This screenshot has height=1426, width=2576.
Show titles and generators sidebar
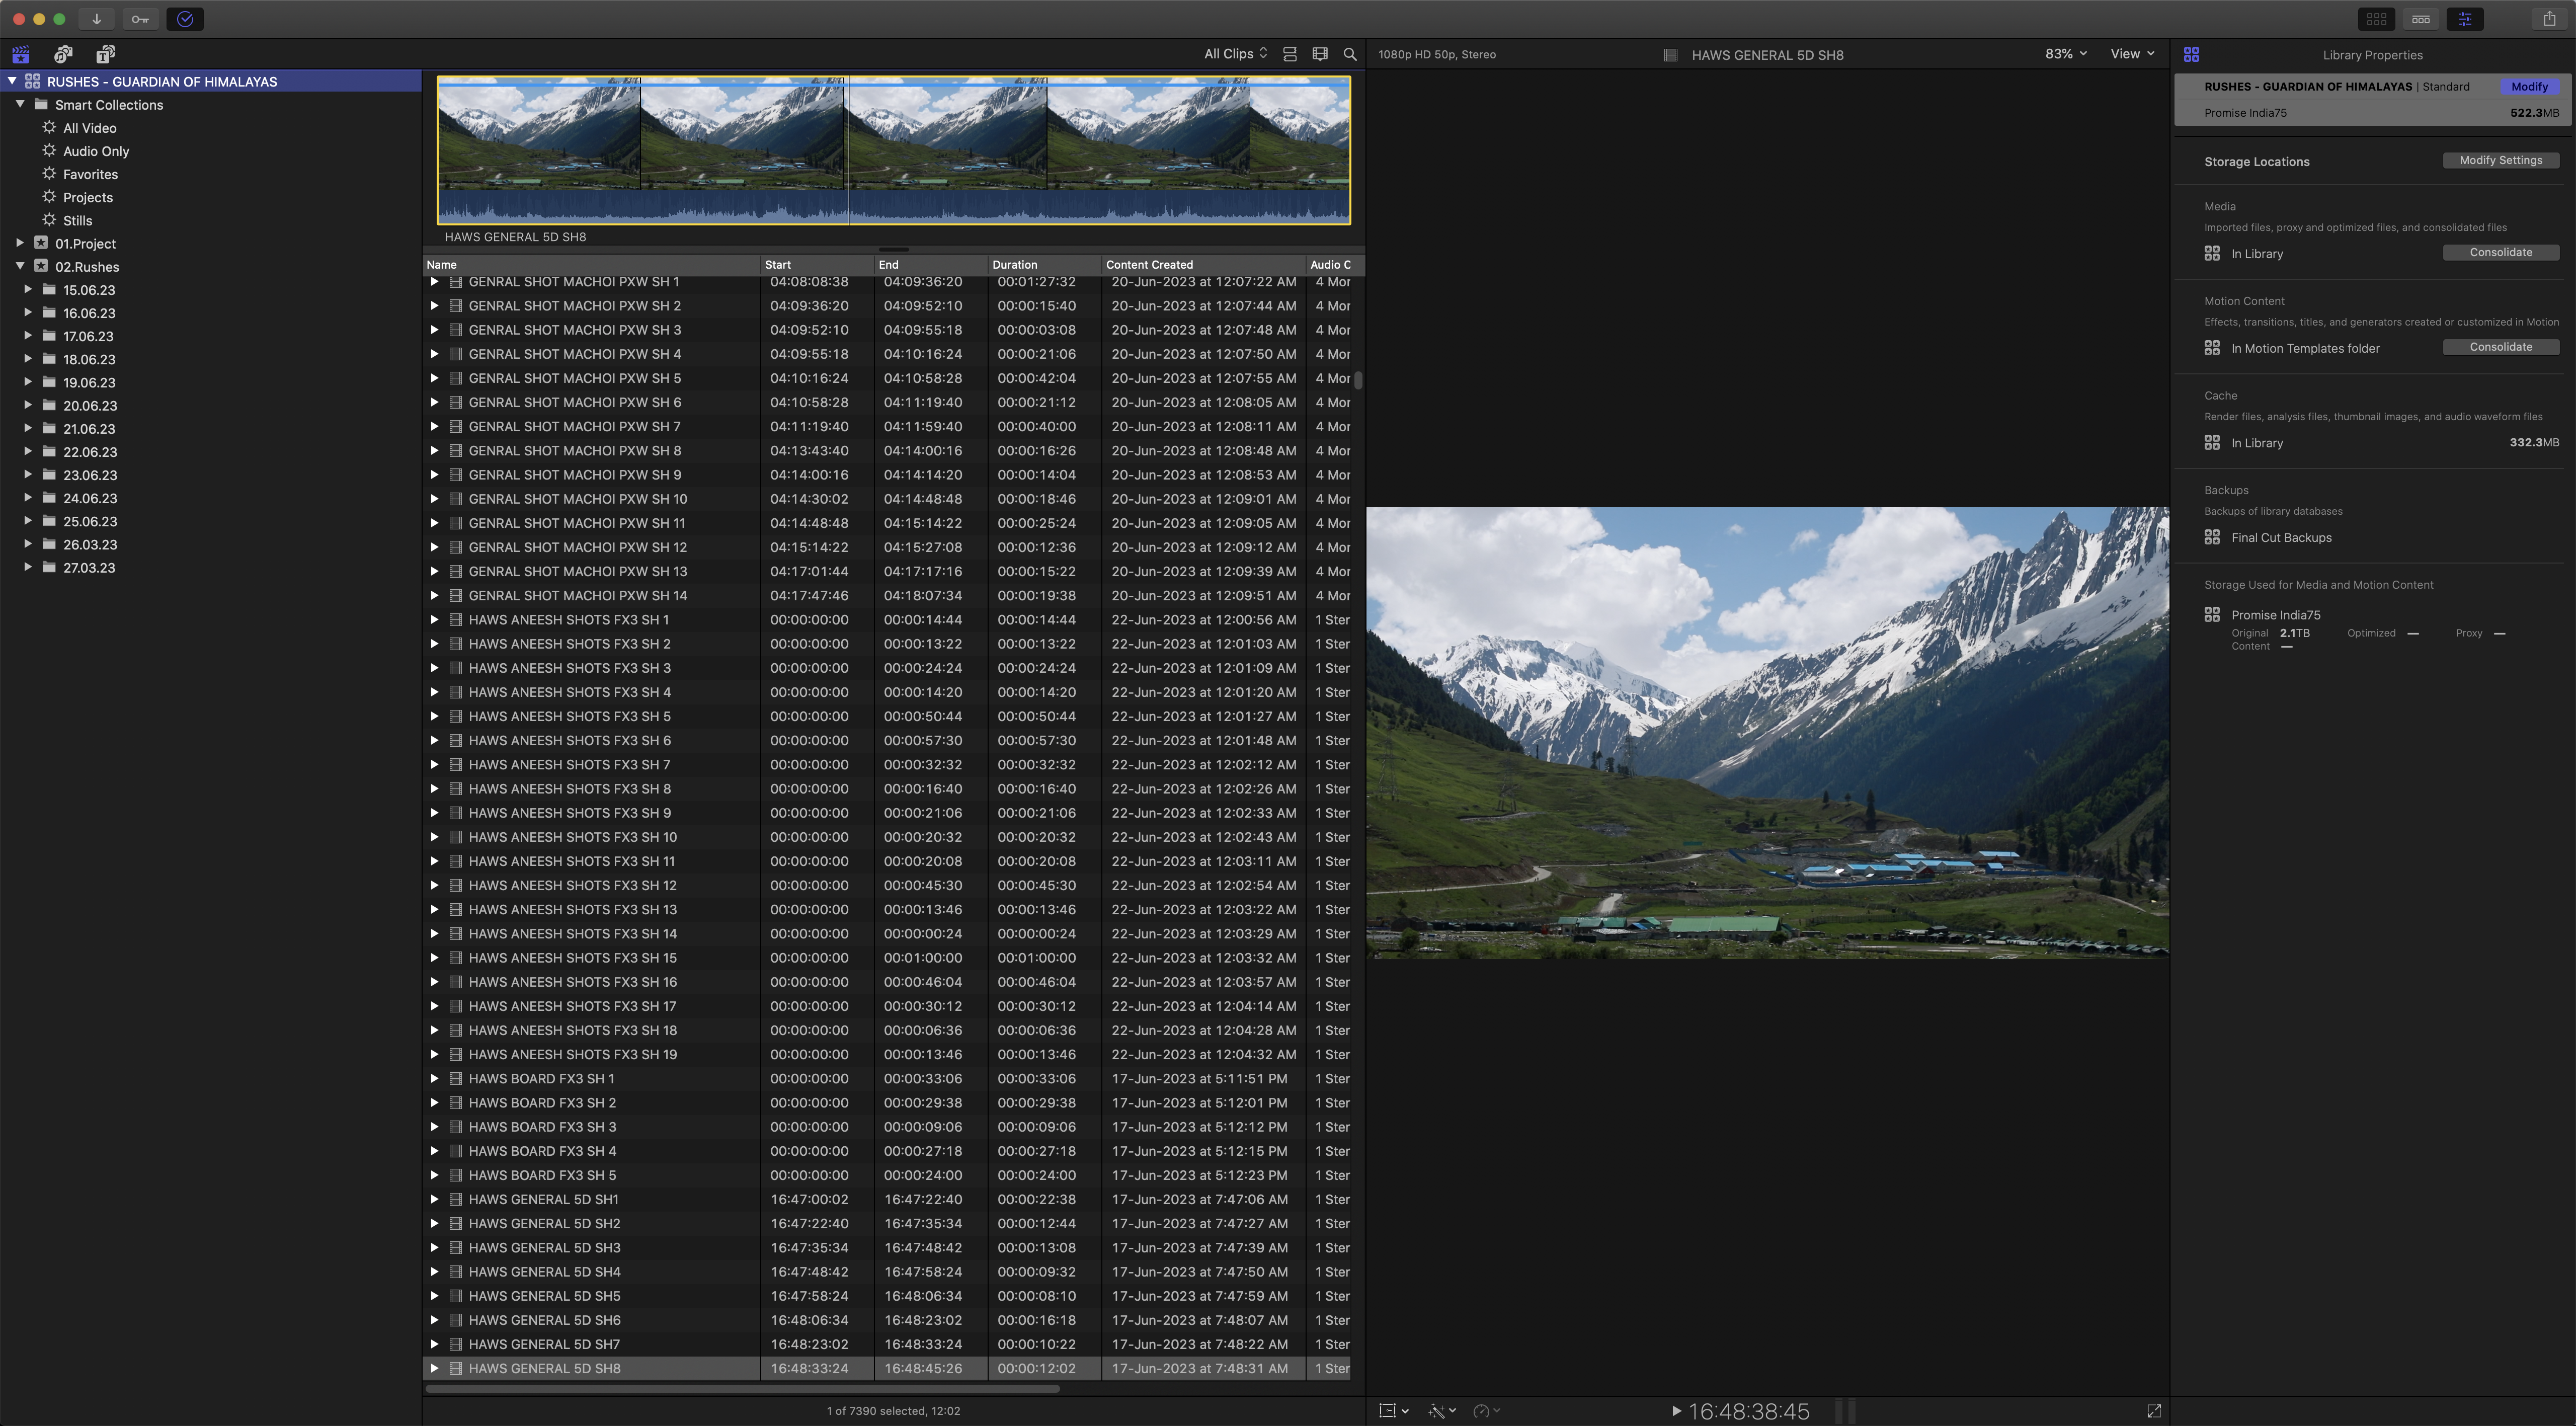(105, 54)
